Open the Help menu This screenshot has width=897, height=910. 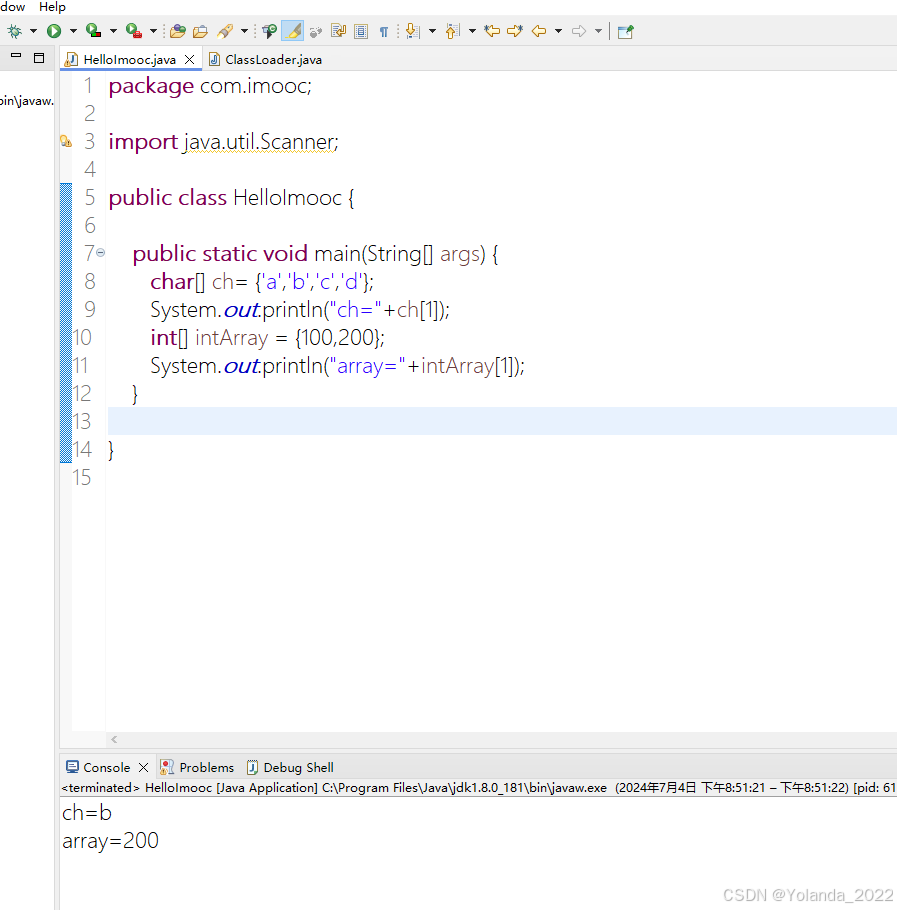(52, 7)
